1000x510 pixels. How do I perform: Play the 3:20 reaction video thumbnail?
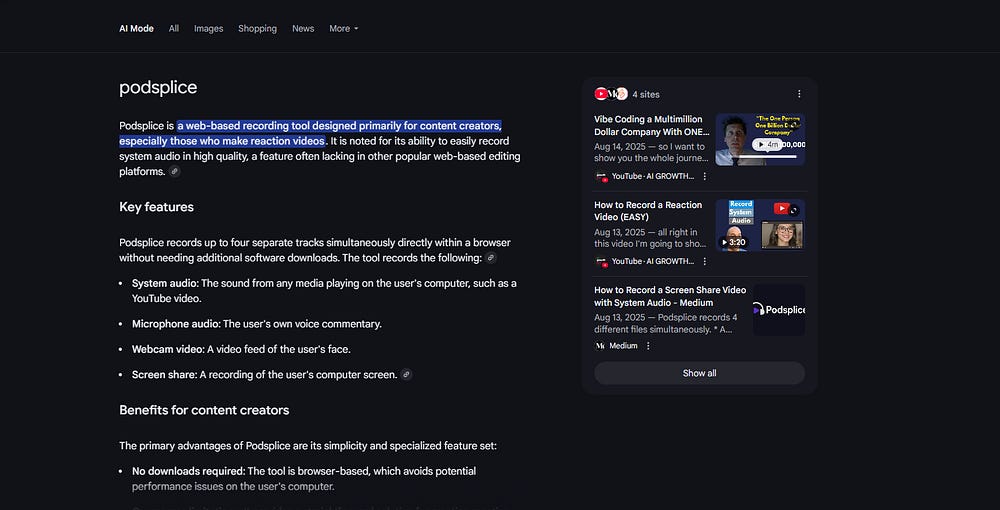point(760,225)
